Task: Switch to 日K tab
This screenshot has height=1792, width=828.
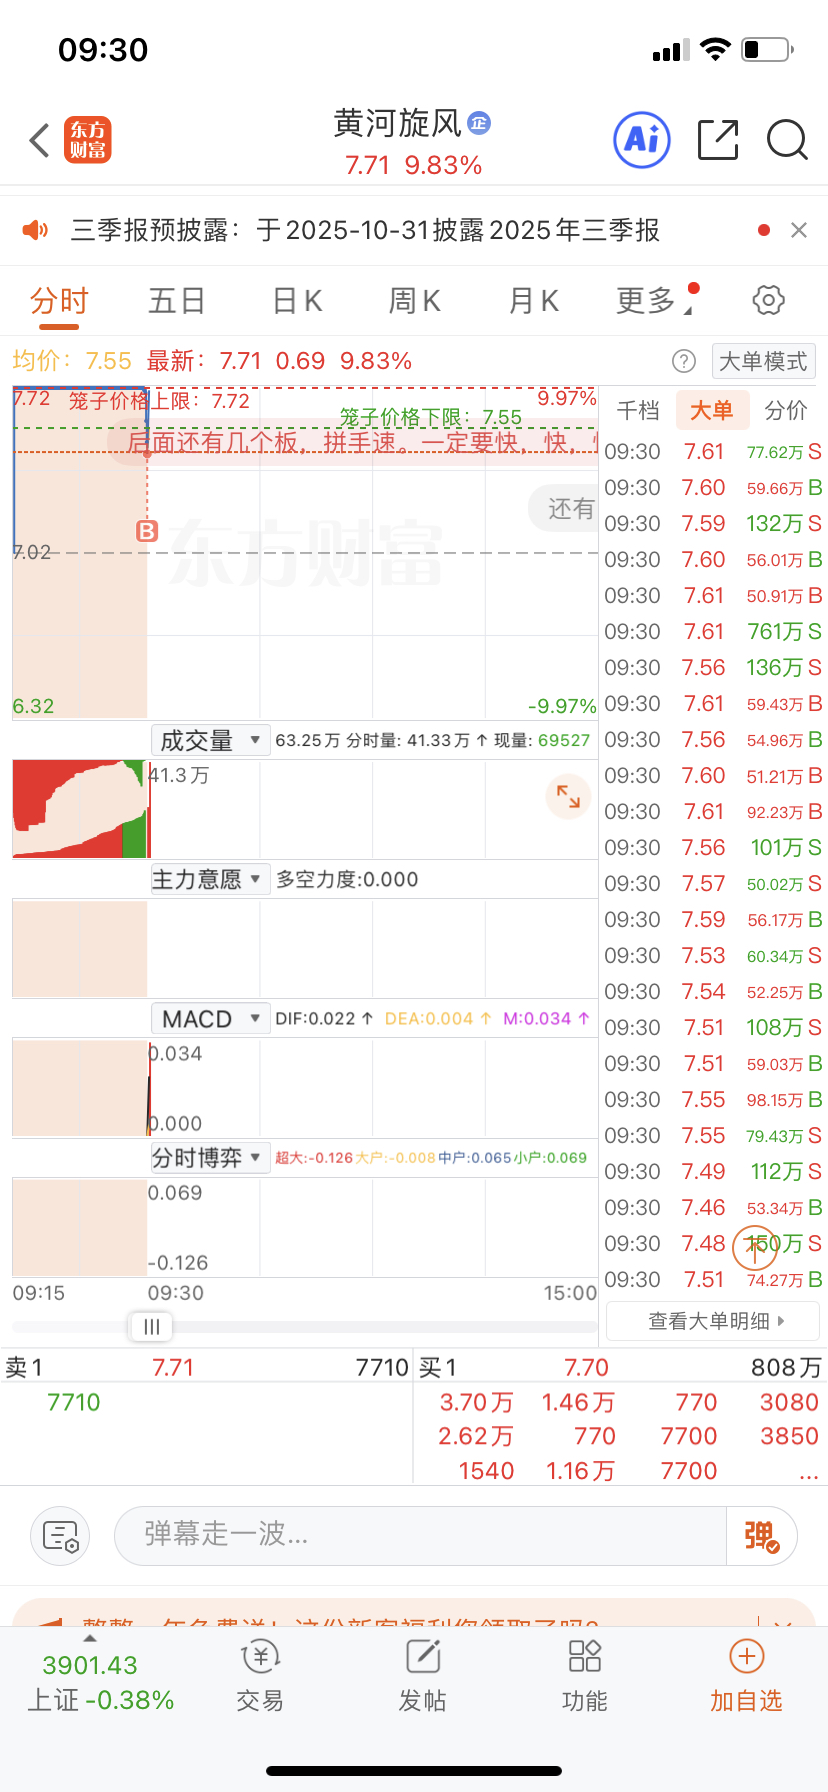Action: [x=297, y=301]
